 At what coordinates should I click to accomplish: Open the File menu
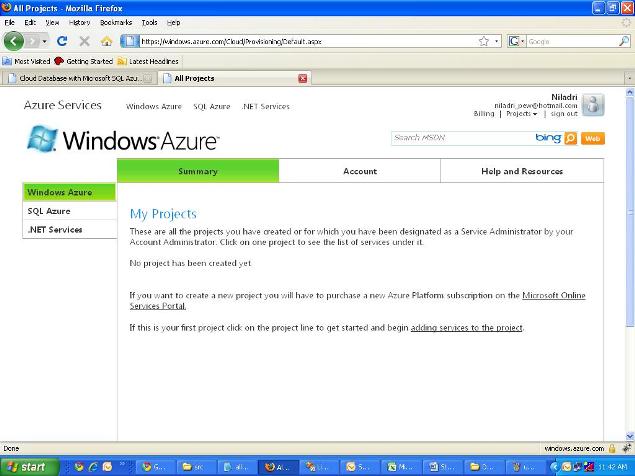tap(9, 23)
